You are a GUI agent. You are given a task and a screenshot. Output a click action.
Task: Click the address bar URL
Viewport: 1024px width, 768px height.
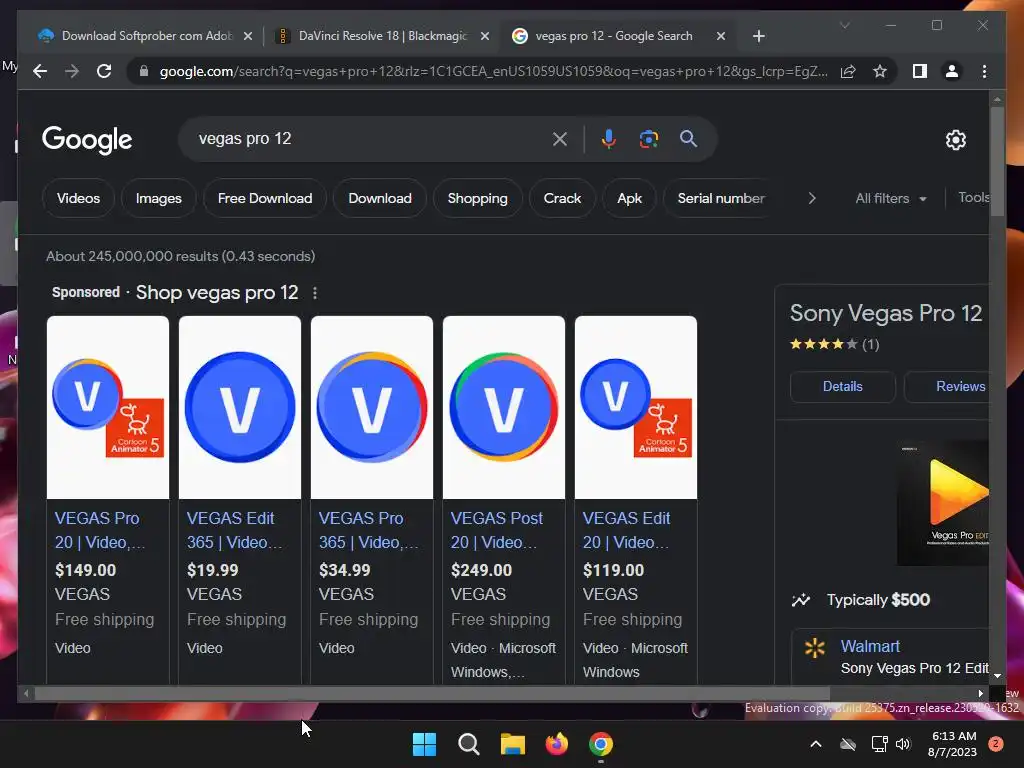pyautogui.click(x=493, y=71)
